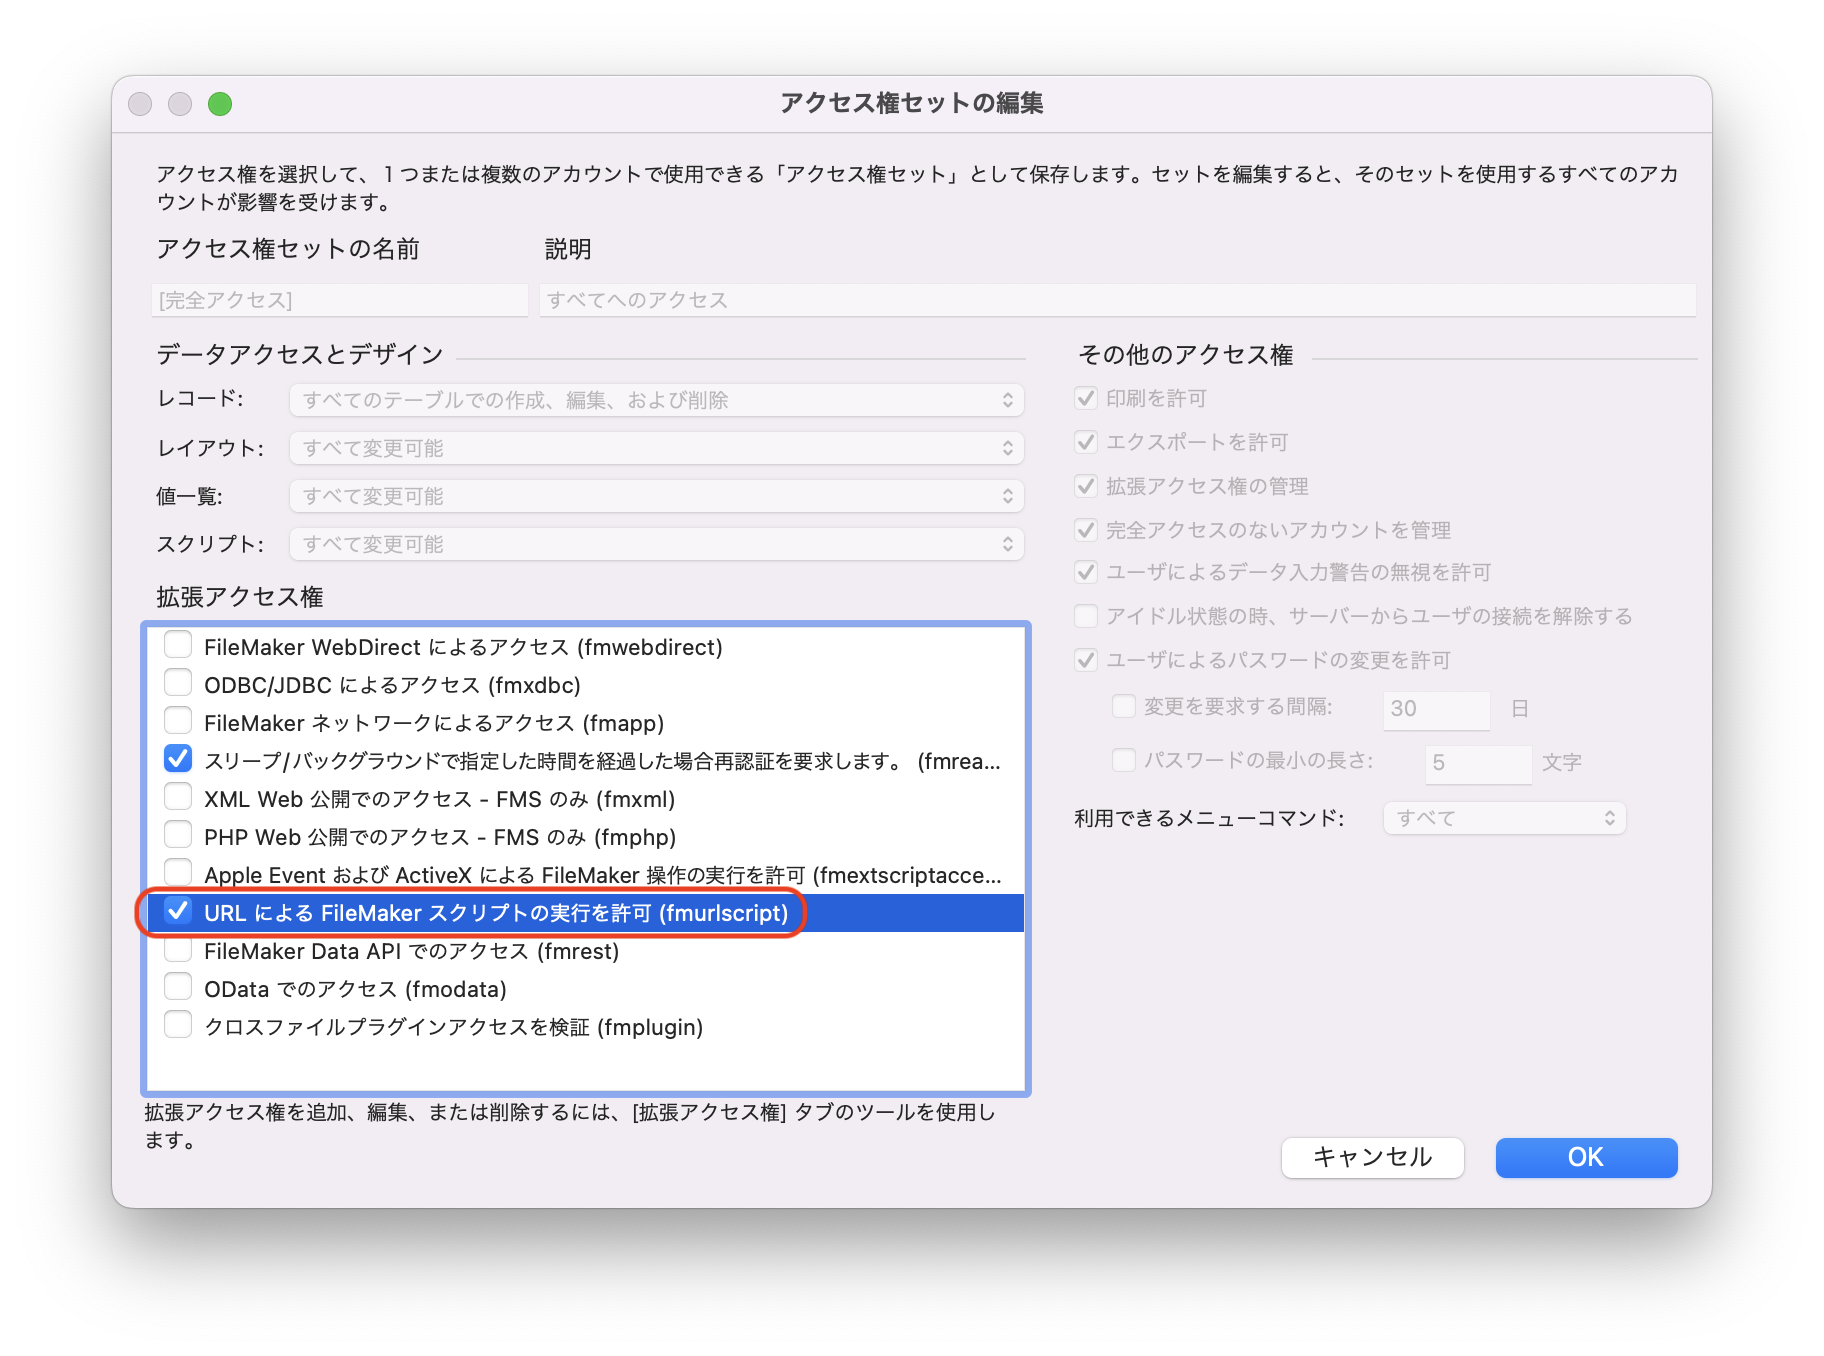
Task: Toggle 印刷を許可 checkbox
Action: 1086,398
